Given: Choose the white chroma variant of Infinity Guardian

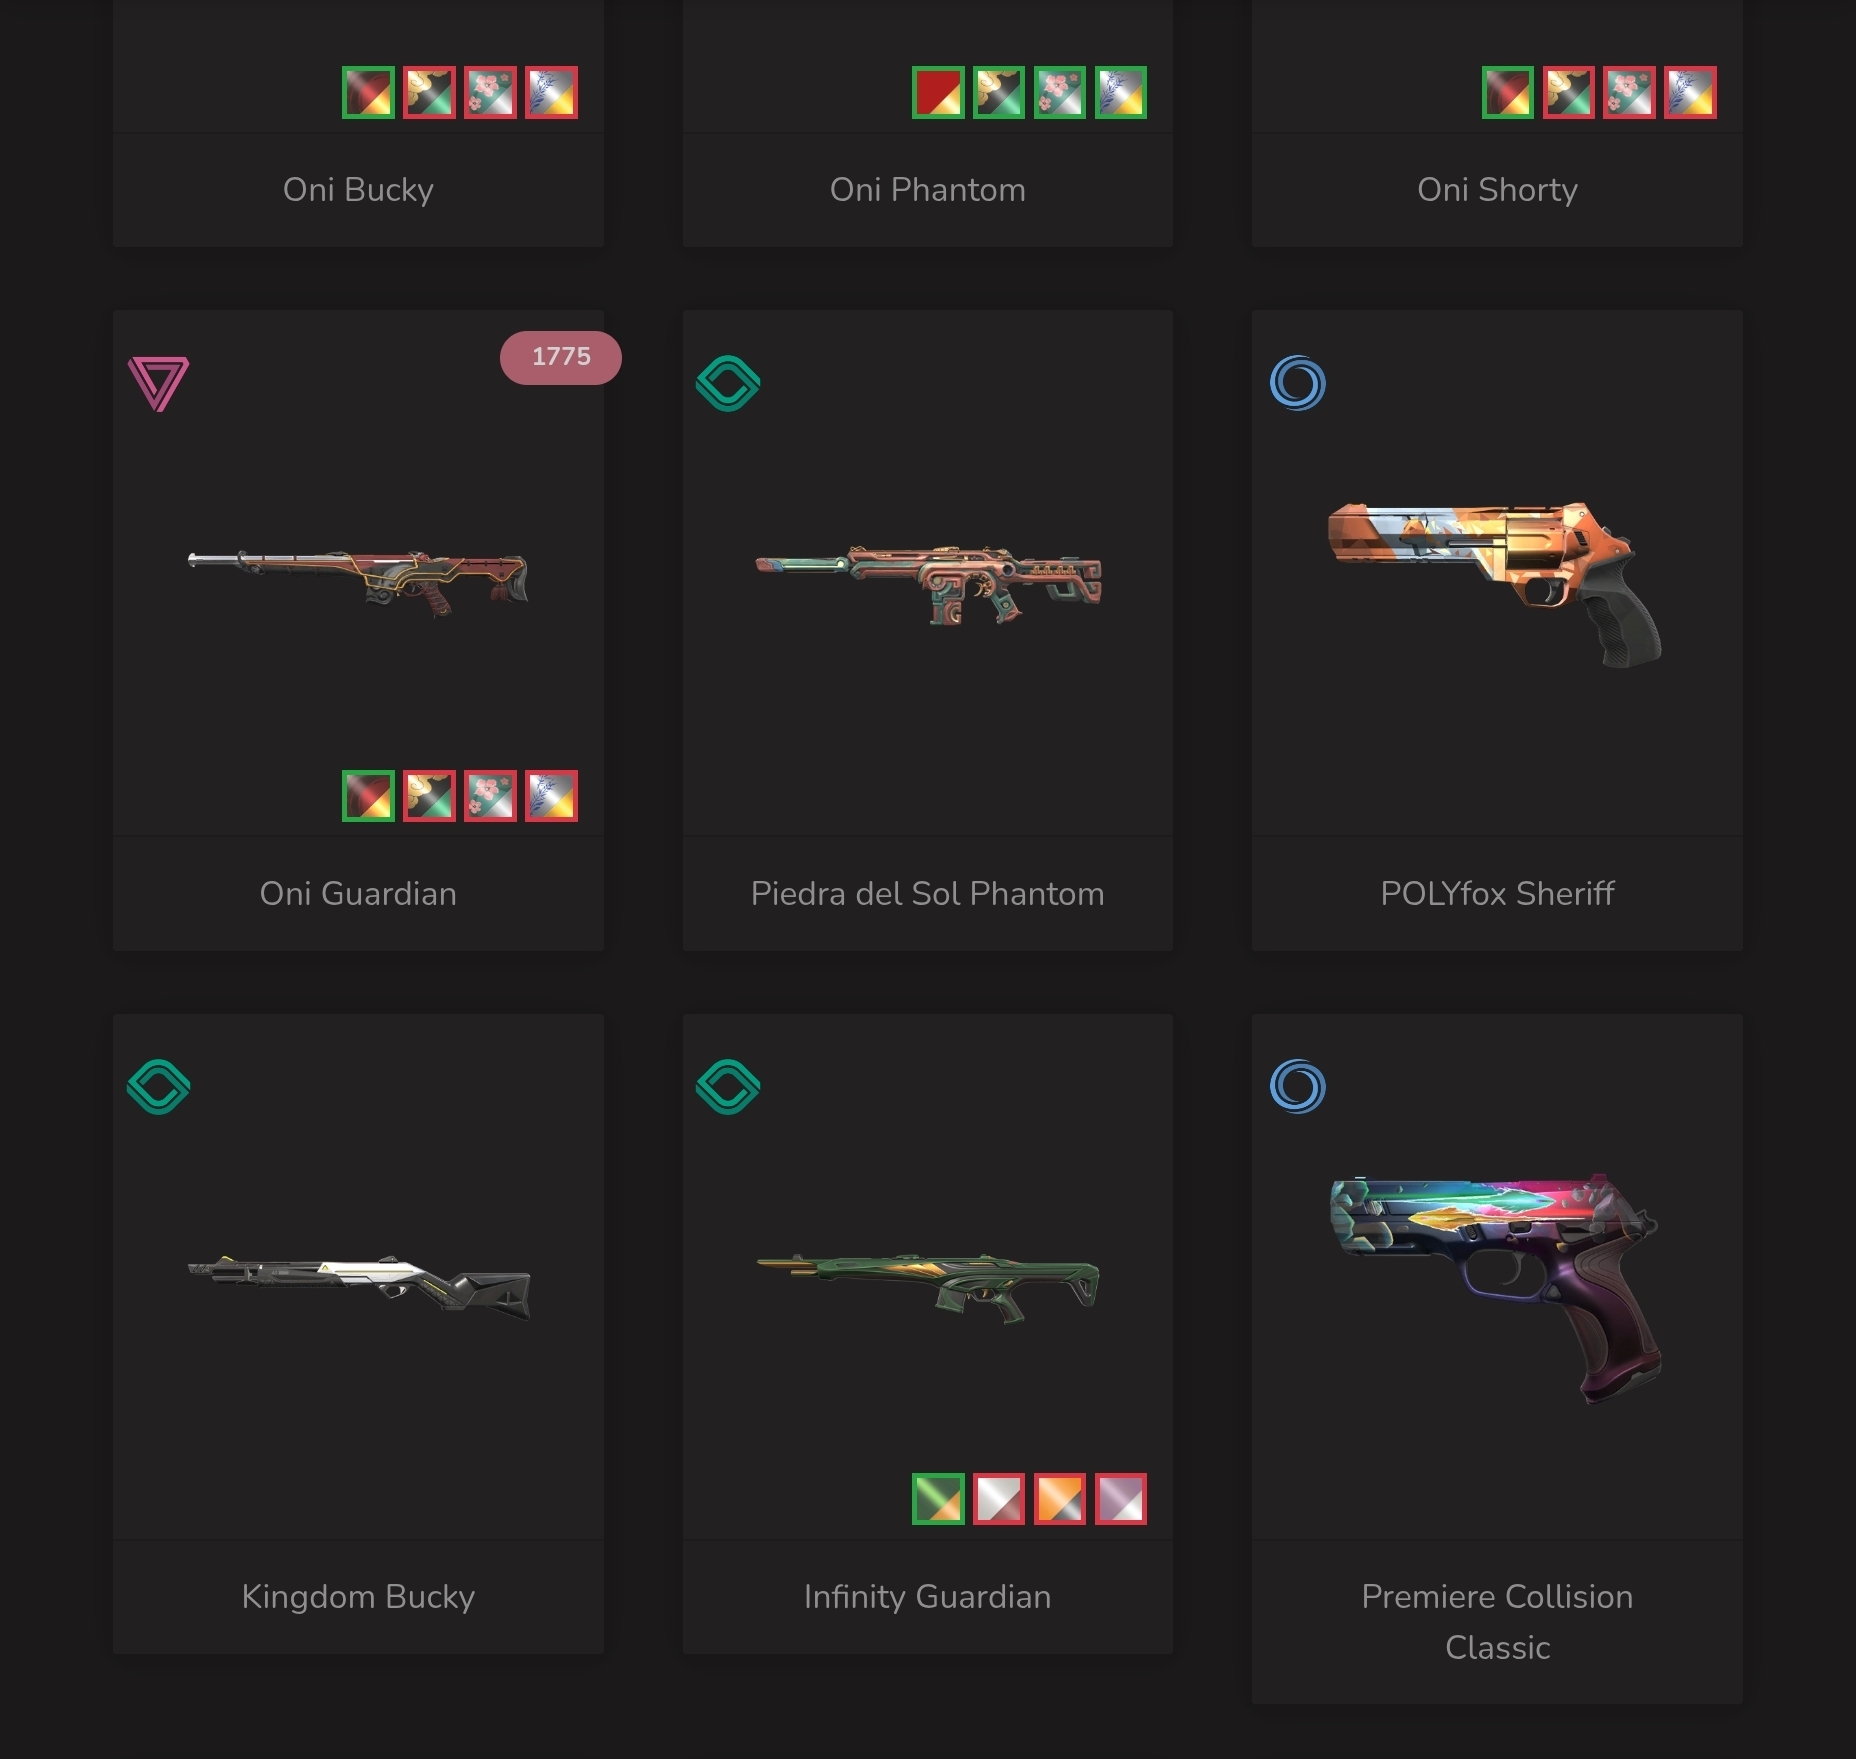Looking at the screenshot, I should (999, 1499).
